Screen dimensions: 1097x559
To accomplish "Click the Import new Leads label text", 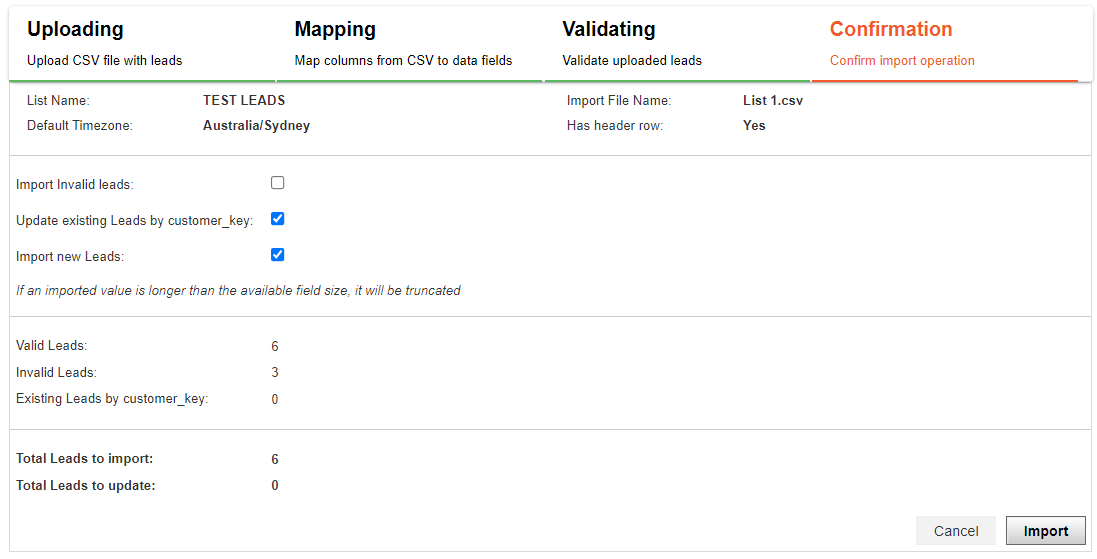I will coord(70,257).
